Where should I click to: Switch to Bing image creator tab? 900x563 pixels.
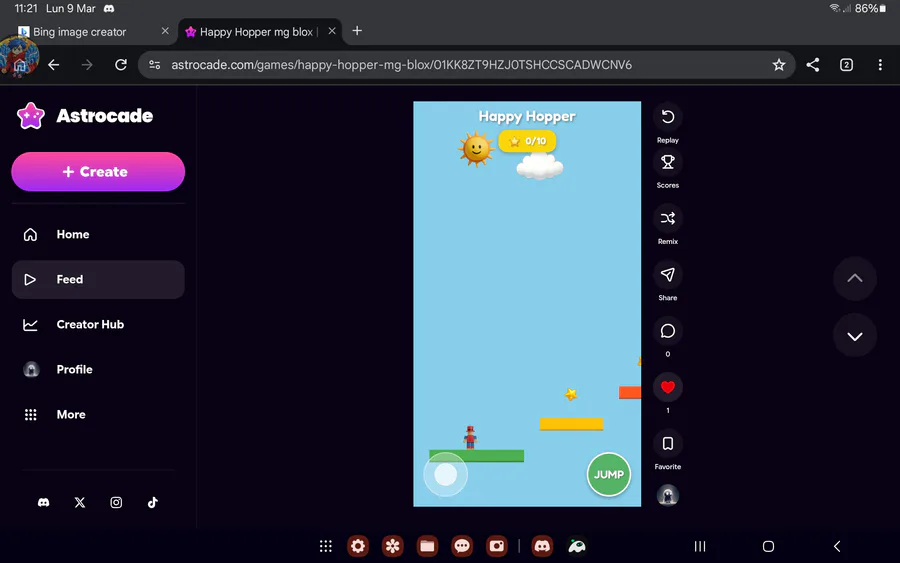pyautogui.click(x=80, y=32)
